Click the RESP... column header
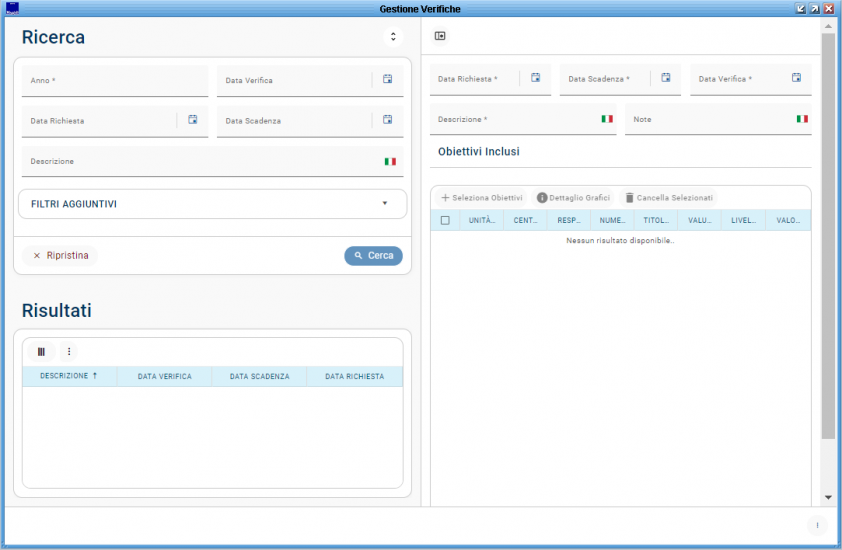 coord(569,220)
